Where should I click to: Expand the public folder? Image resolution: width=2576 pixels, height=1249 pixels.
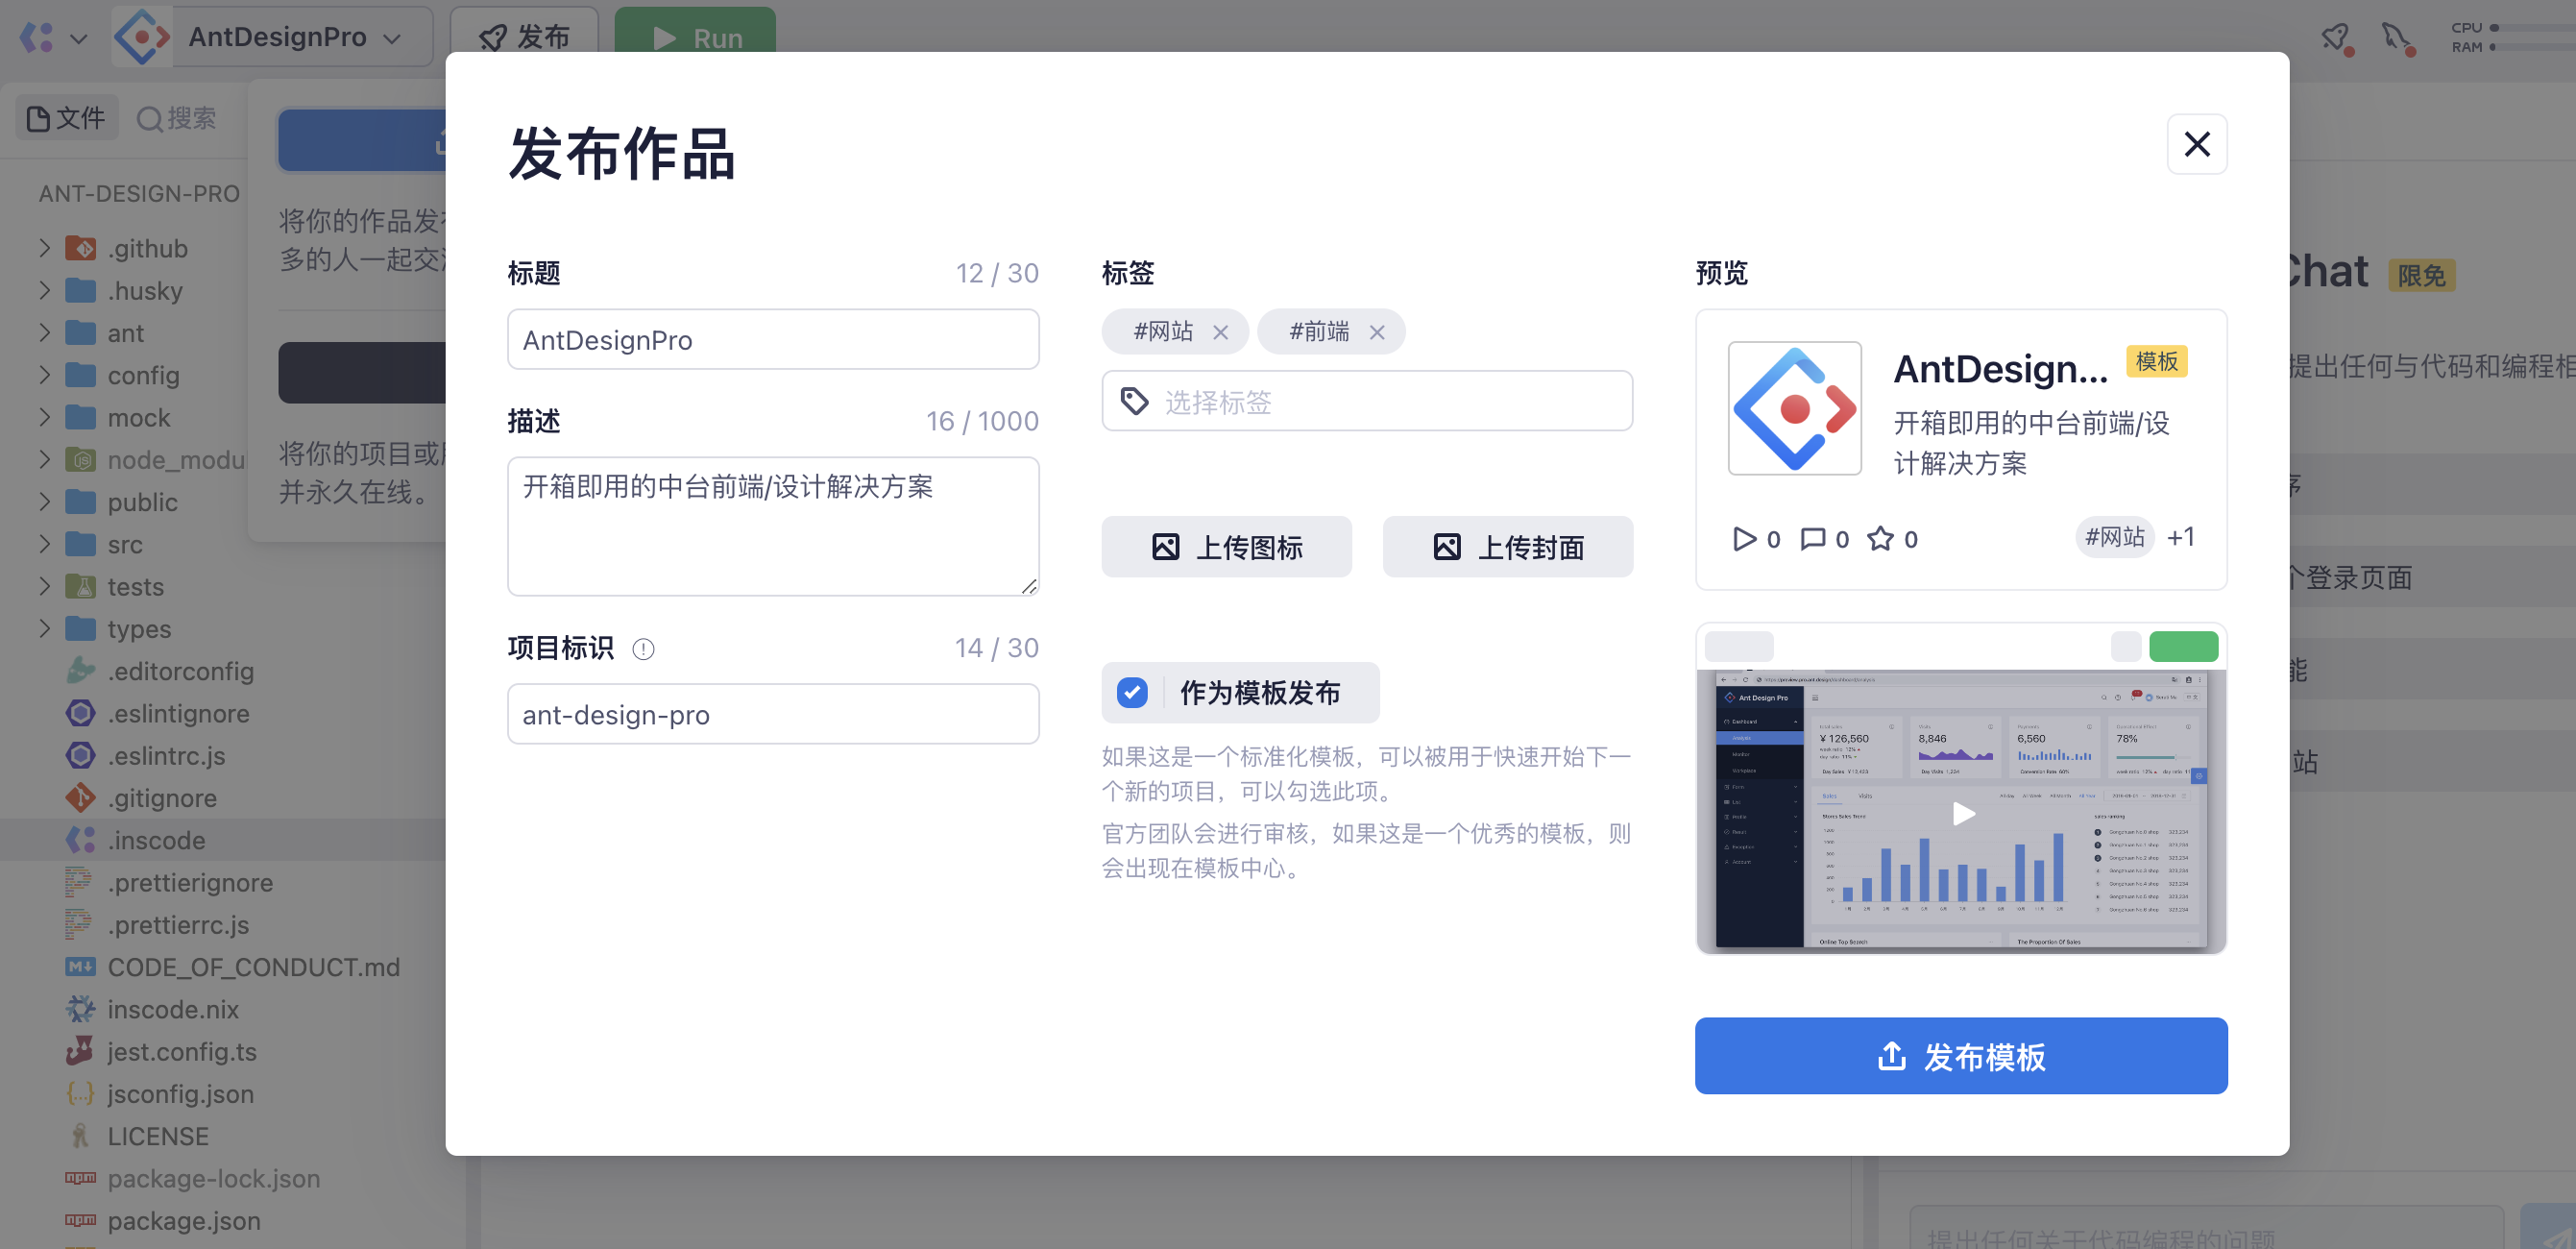[x=44, y=502]
